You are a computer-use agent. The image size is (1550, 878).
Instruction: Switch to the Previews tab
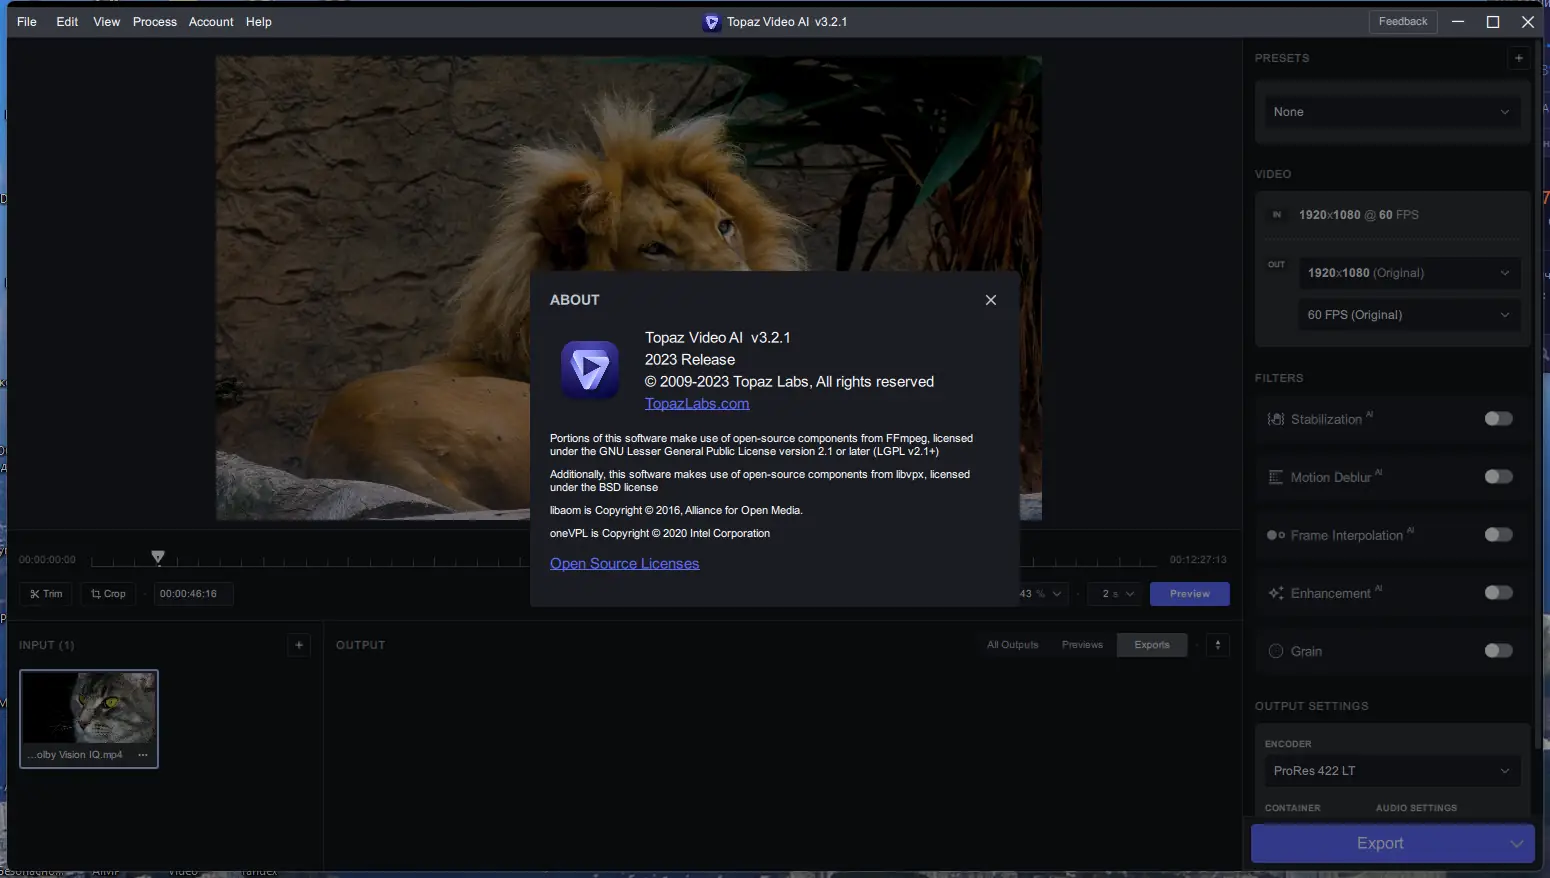(x=1082, y=645)
